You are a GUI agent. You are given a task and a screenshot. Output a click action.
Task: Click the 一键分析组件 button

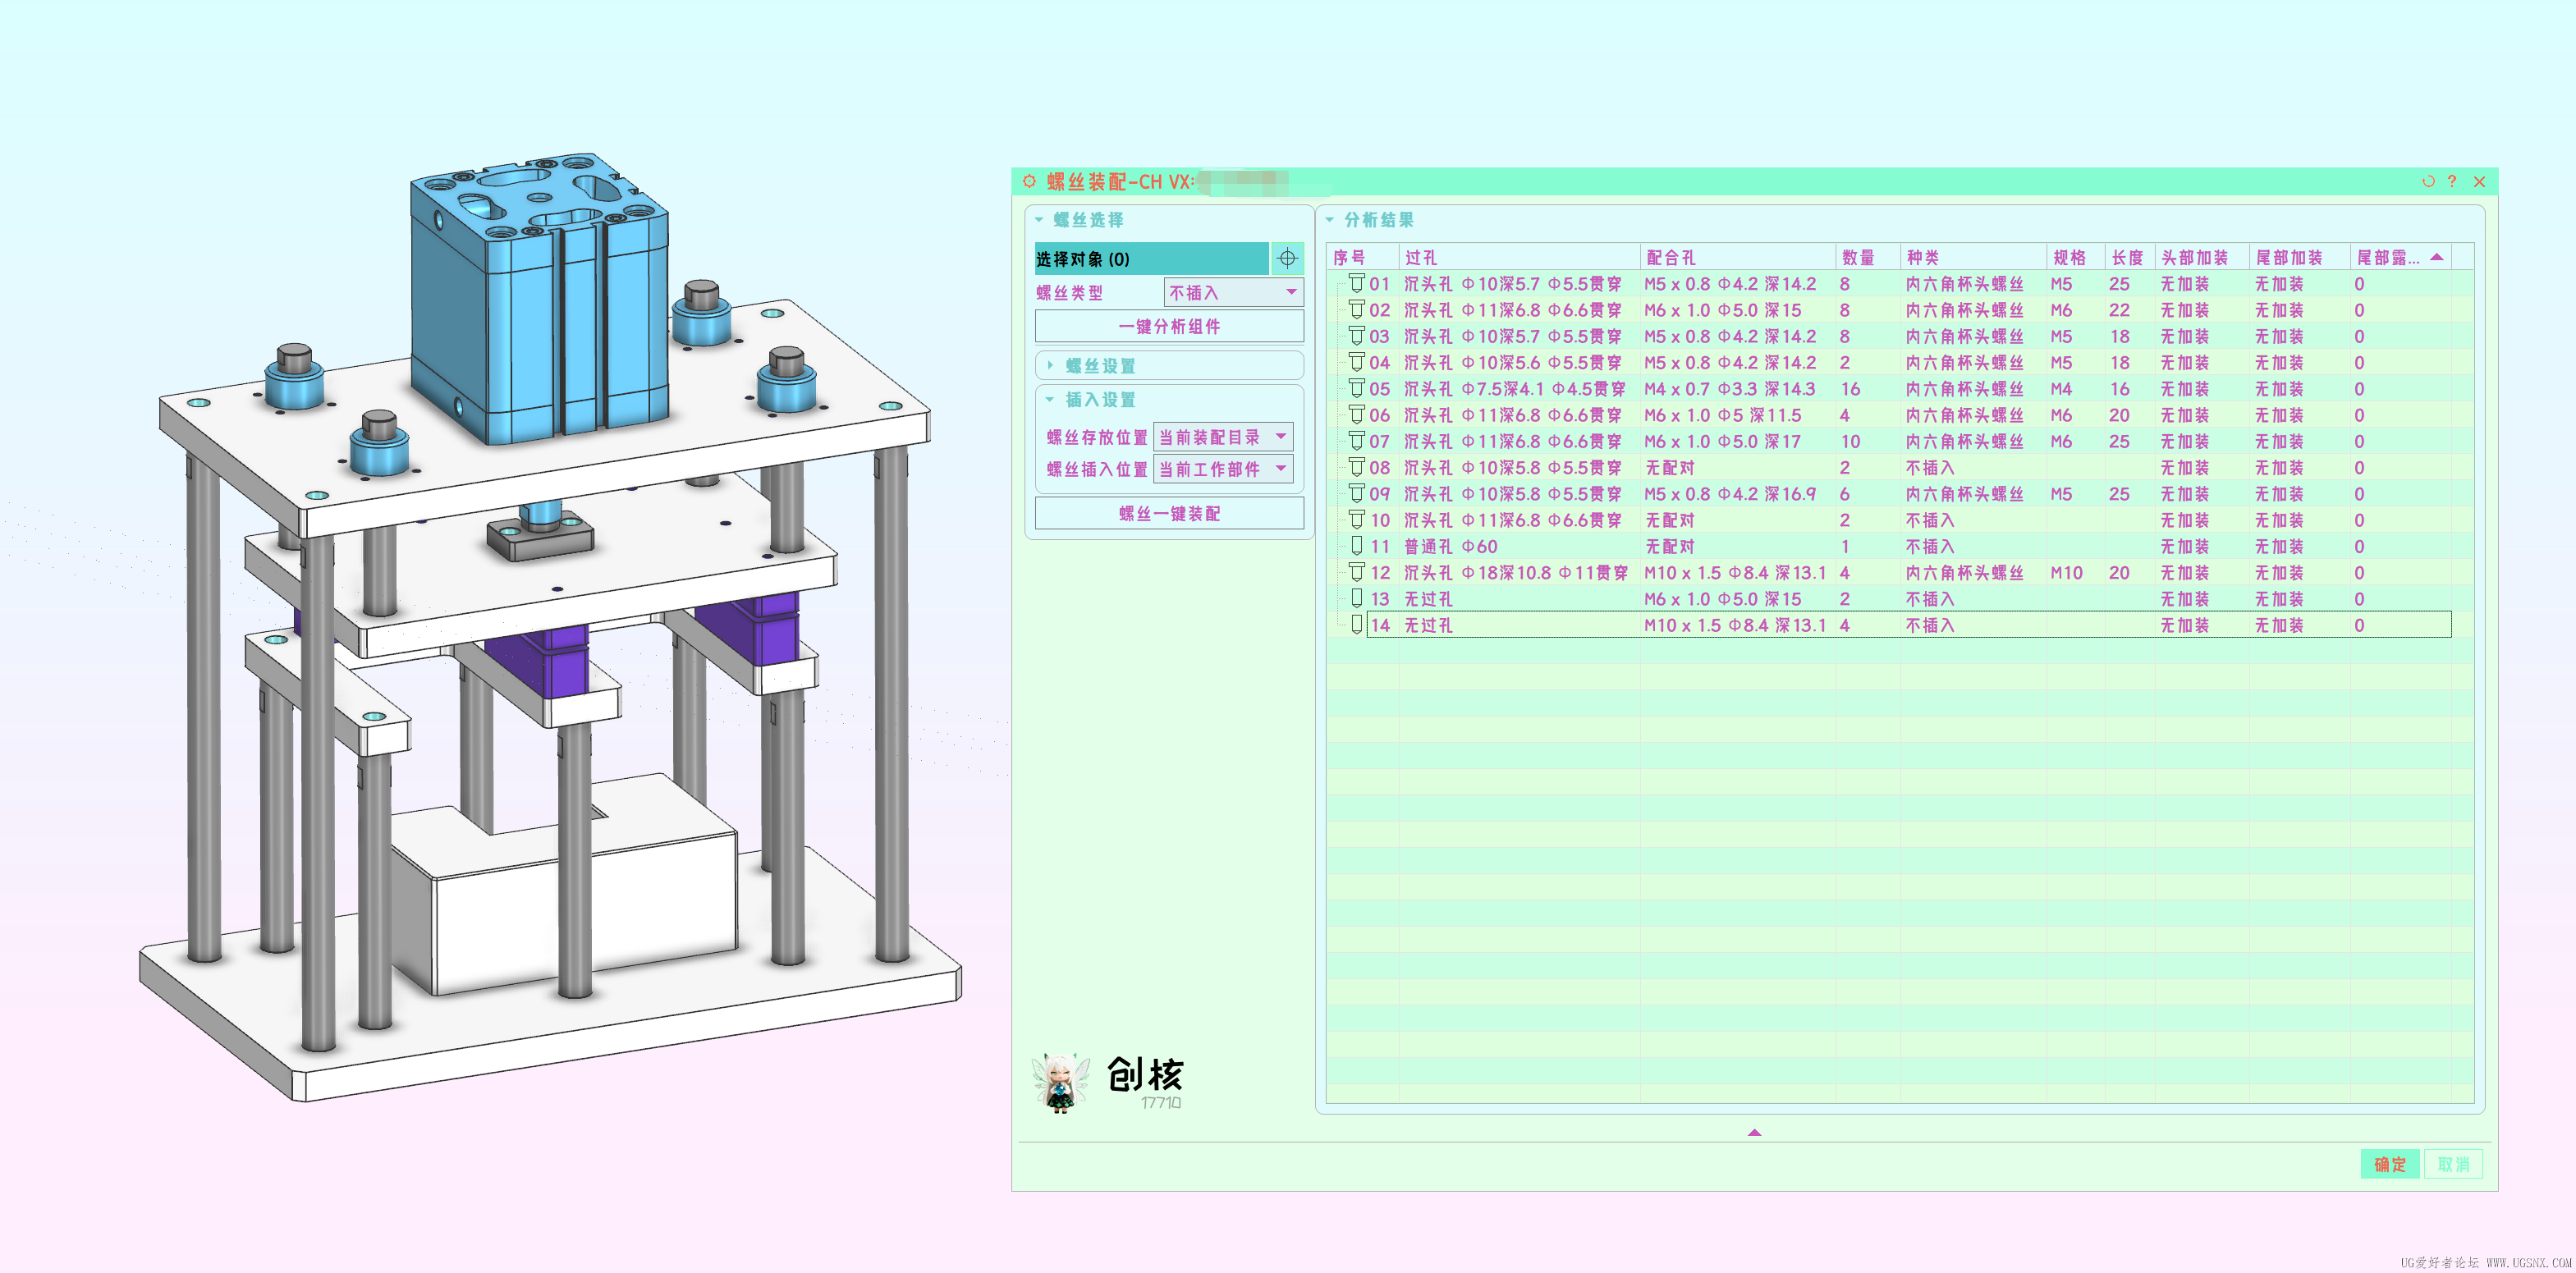click(1169, 326)
